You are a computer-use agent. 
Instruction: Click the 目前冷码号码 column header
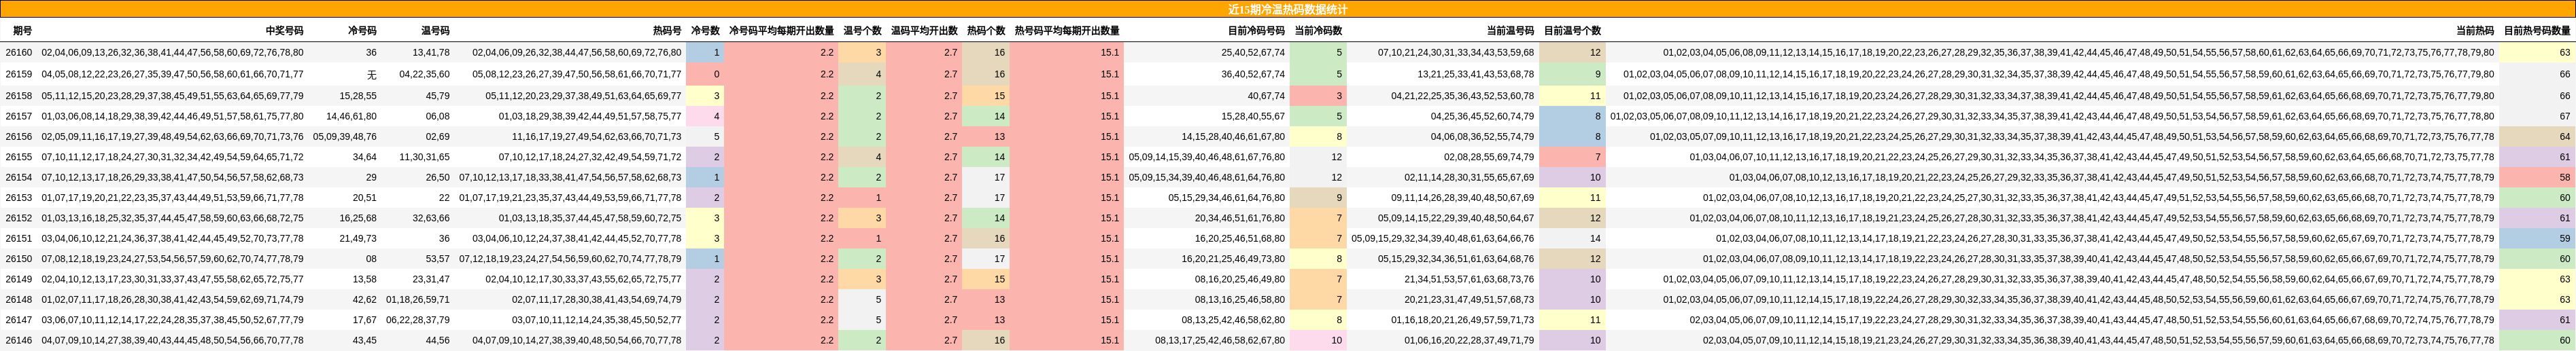(1256, 31)
